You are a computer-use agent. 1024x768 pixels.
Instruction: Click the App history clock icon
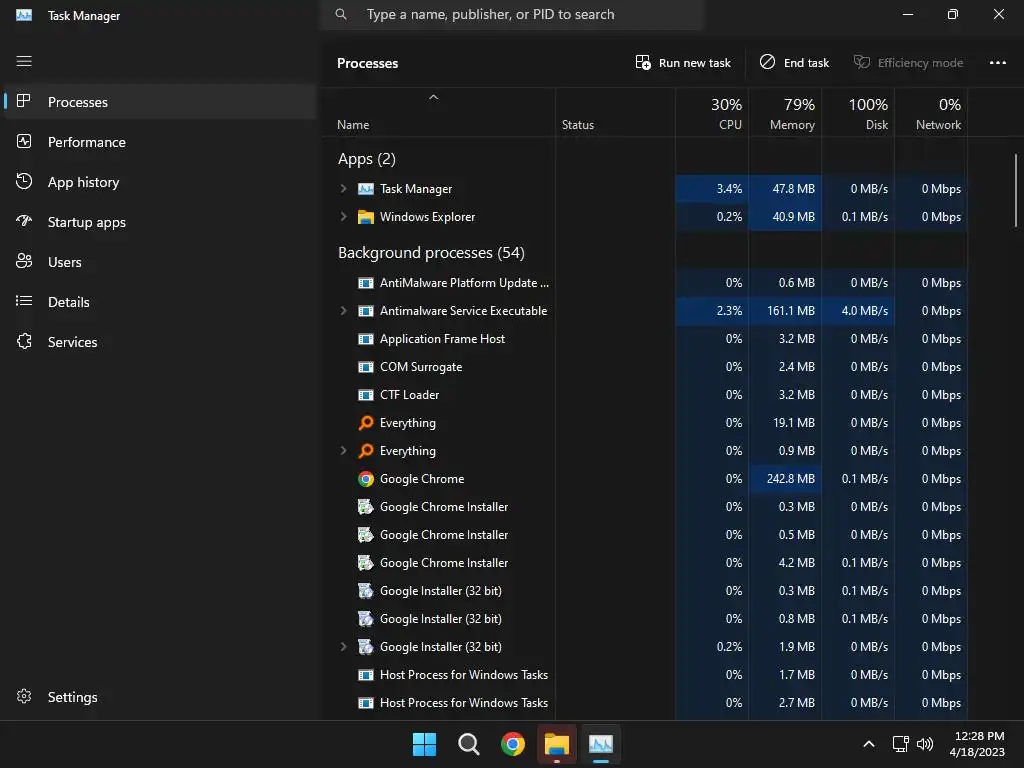coord(24,181)
